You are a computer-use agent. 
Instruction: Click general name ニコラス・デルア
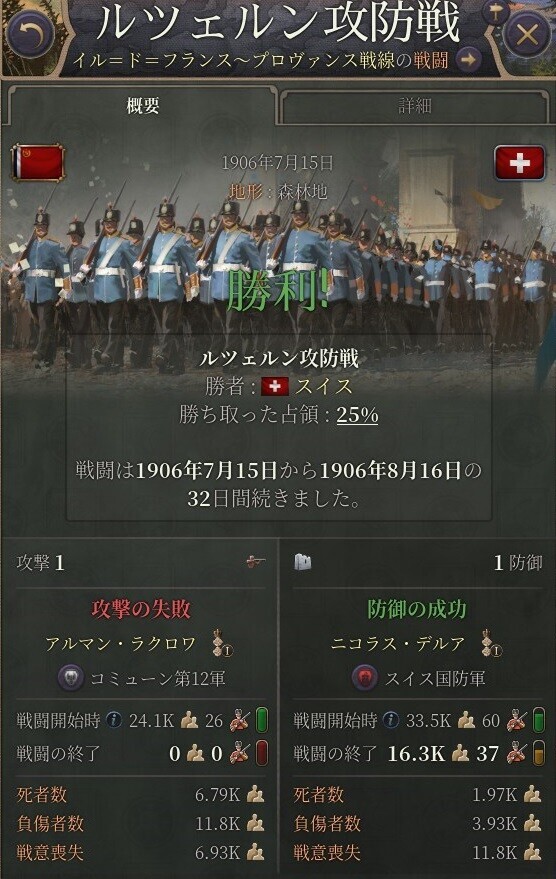(x=398, y=644)
